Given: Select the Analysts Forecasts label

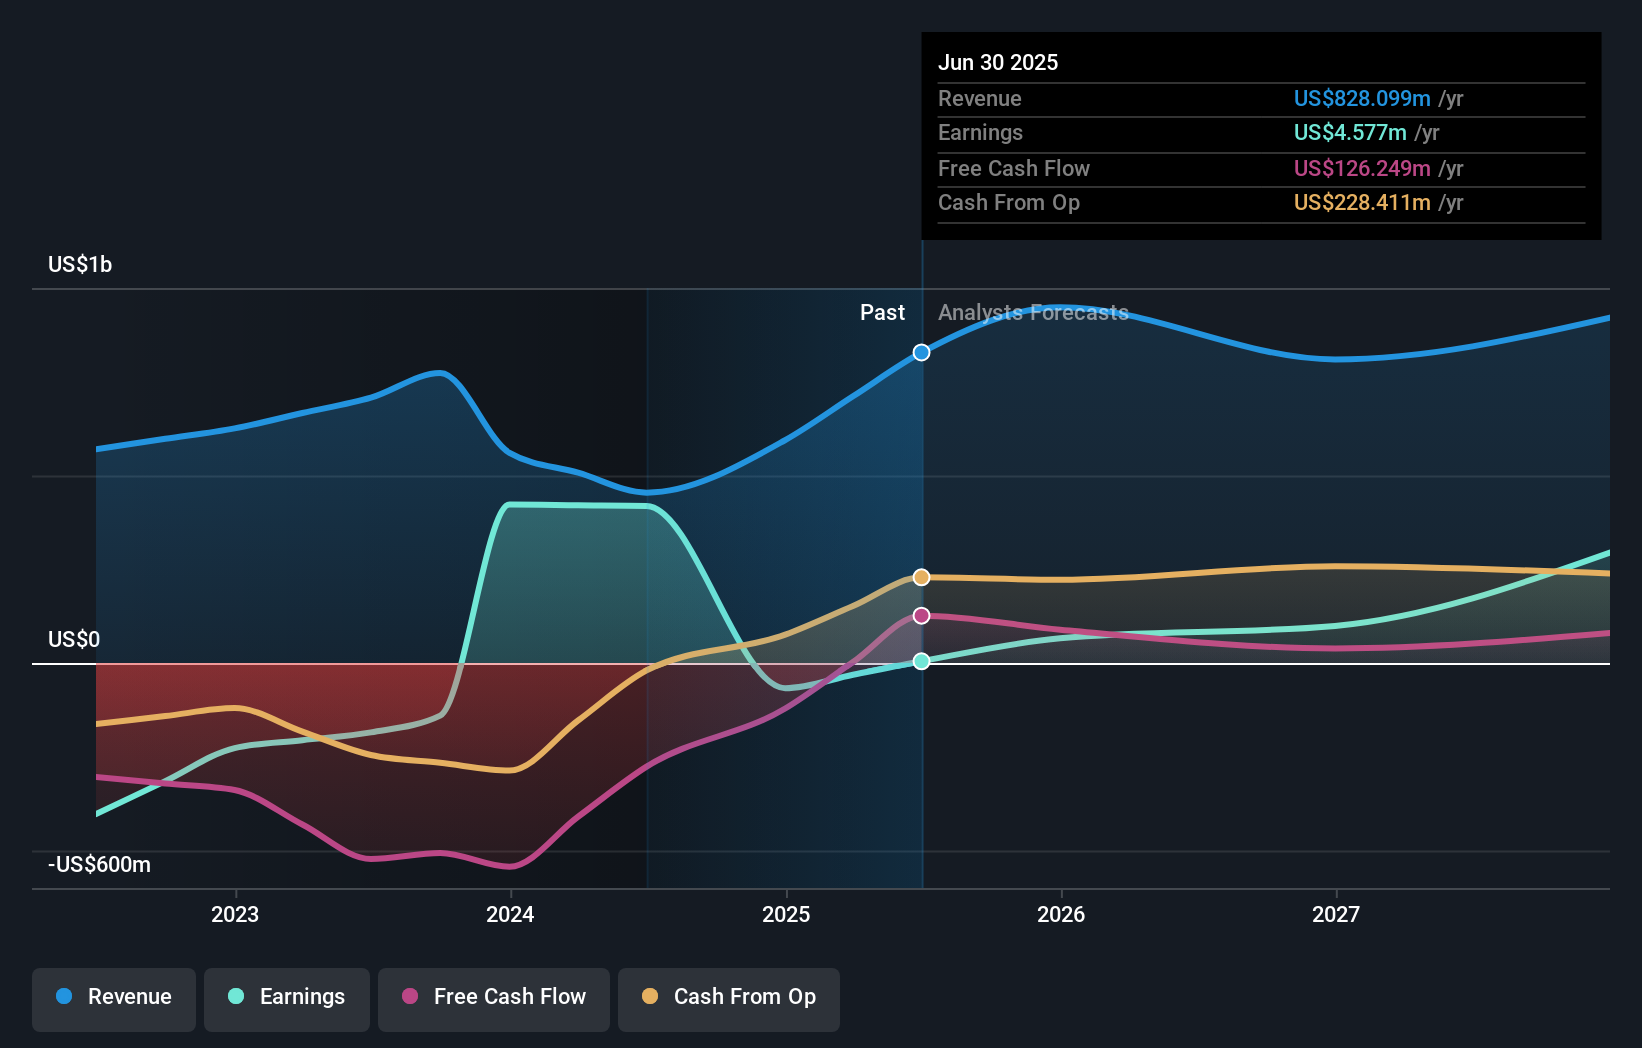Looking at the screenshot, I should coord(1033,312).
